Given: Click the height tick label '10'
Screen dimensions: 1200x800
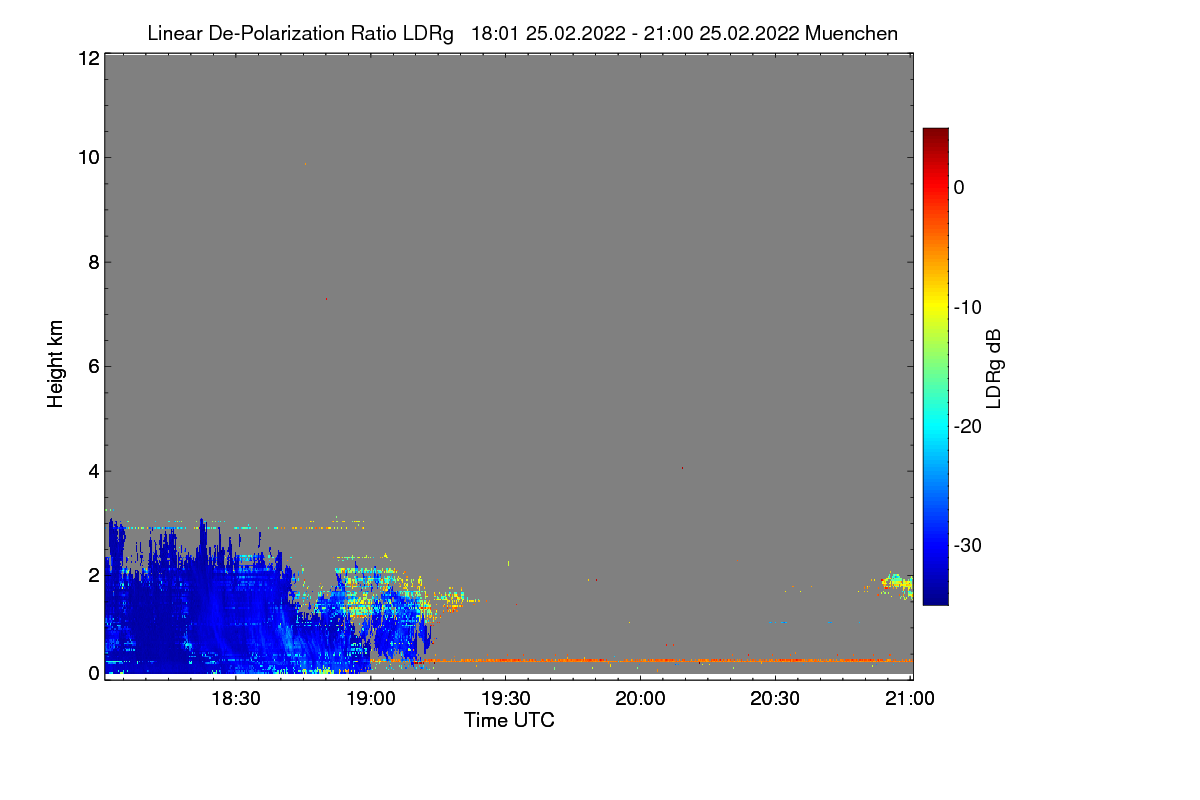Looking at the screenshot, I should tap(87, 158).
